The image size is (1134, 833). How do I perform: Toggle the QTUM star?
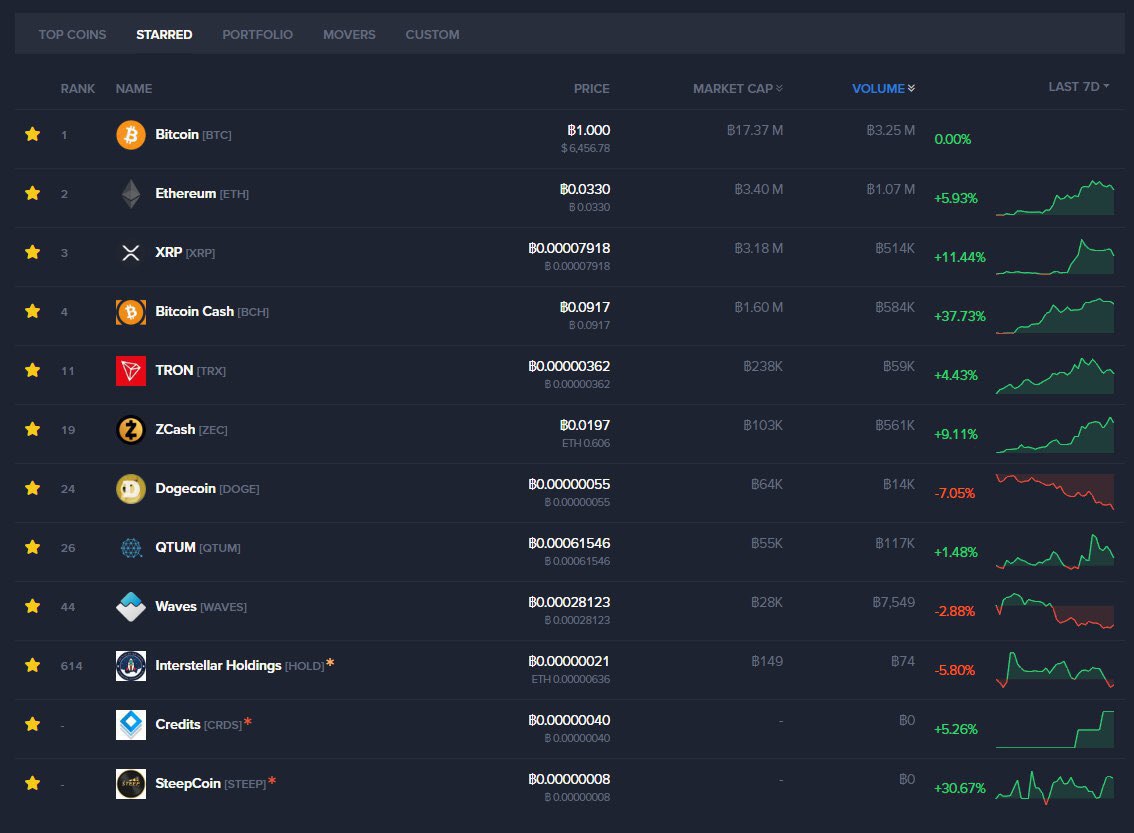point(33,547)
